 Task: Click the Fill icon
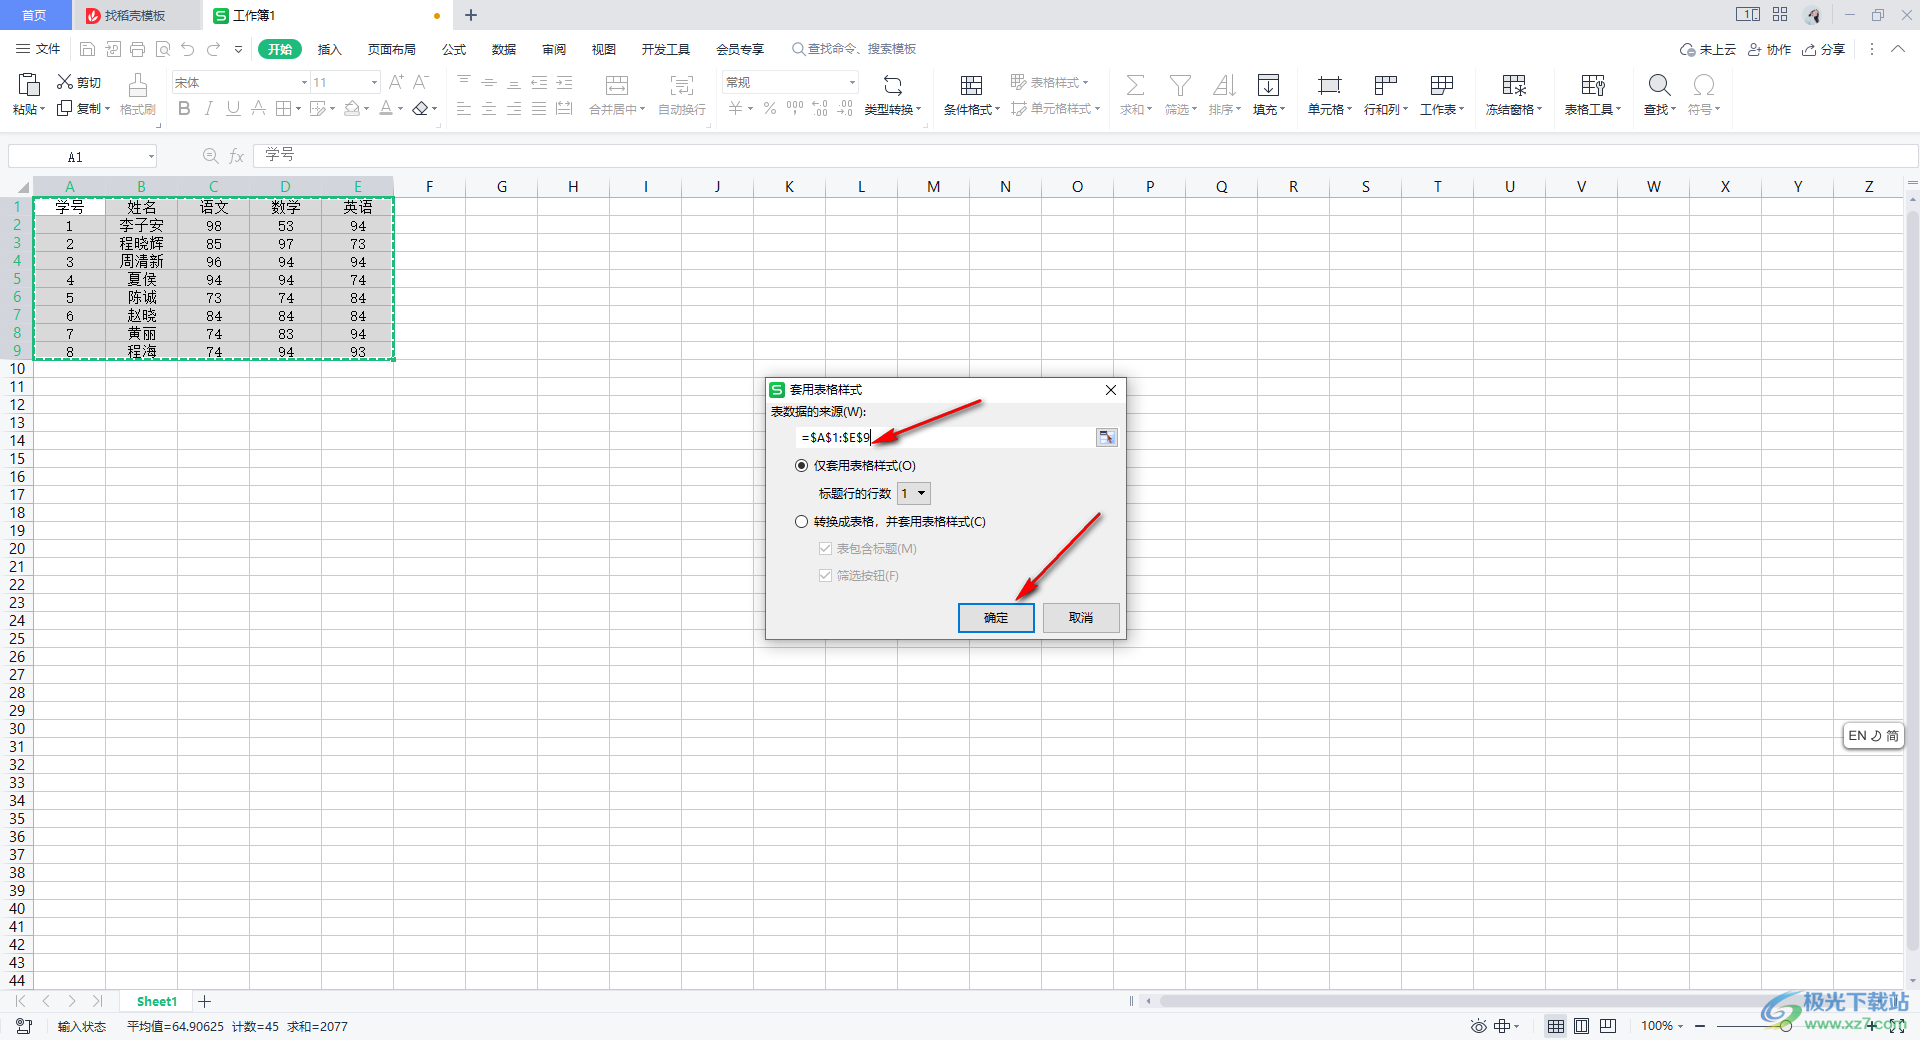tap(1268, 86)
